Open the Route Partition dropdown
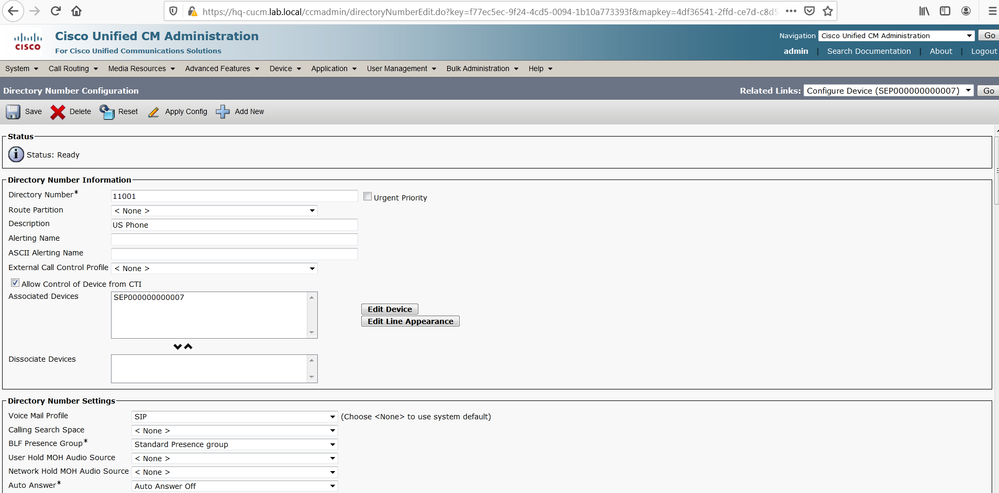 (x=214, y=210)
